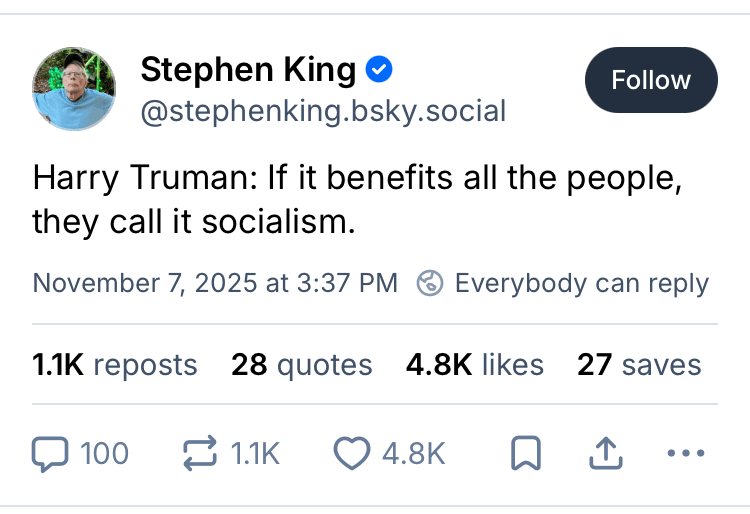750x514 pixels.
Task: Click the Everybody can reply label
Action: click(x=581, y=283)
